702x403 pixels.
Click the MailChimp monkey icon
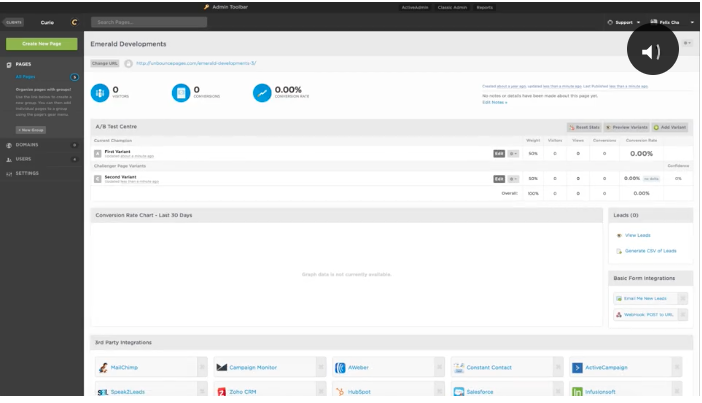point(103,368)
